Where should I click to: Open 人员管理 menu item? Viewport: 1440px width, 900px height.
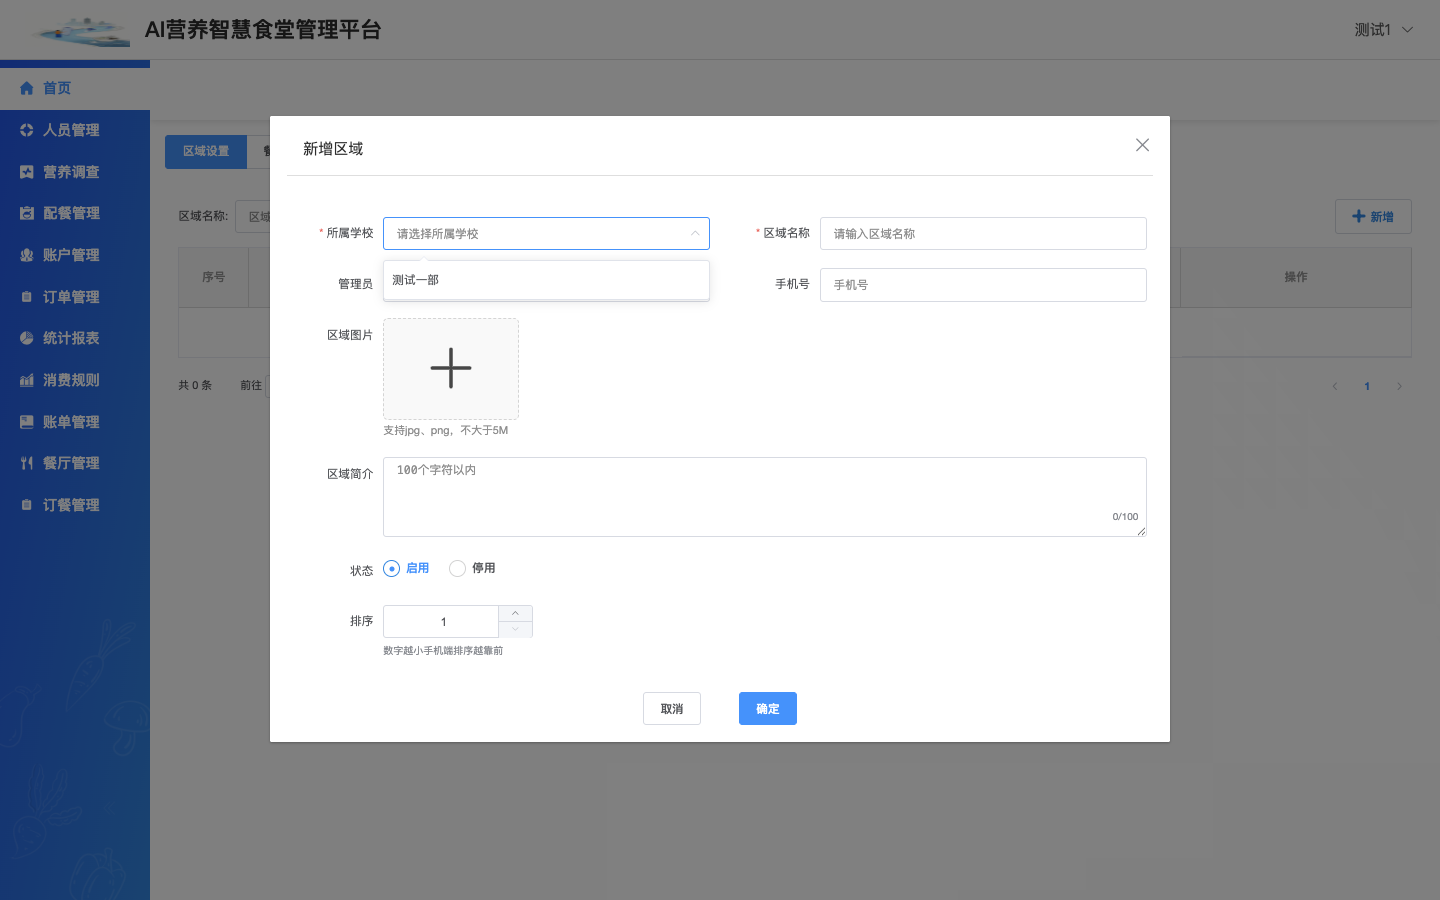pos(75,130)
